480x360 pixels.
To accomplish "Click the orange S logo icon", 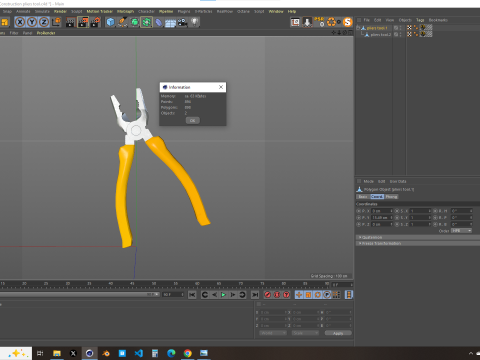I will [348, 22].
